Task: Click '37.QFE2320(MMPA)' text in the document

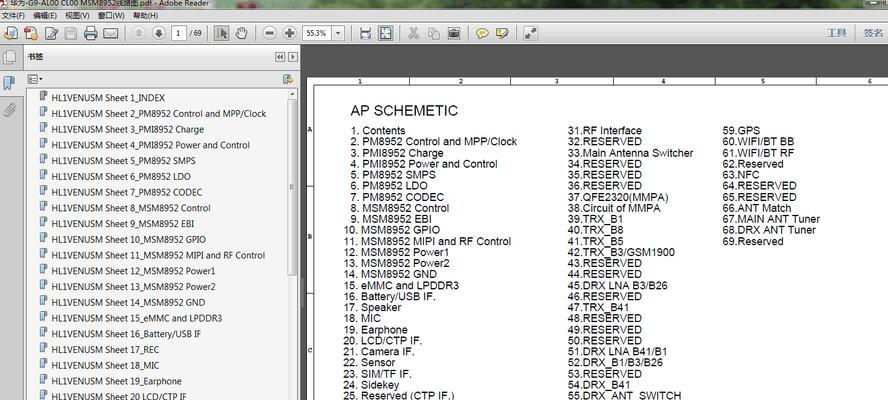Action: pyautogui.click(x=618, y=197)
